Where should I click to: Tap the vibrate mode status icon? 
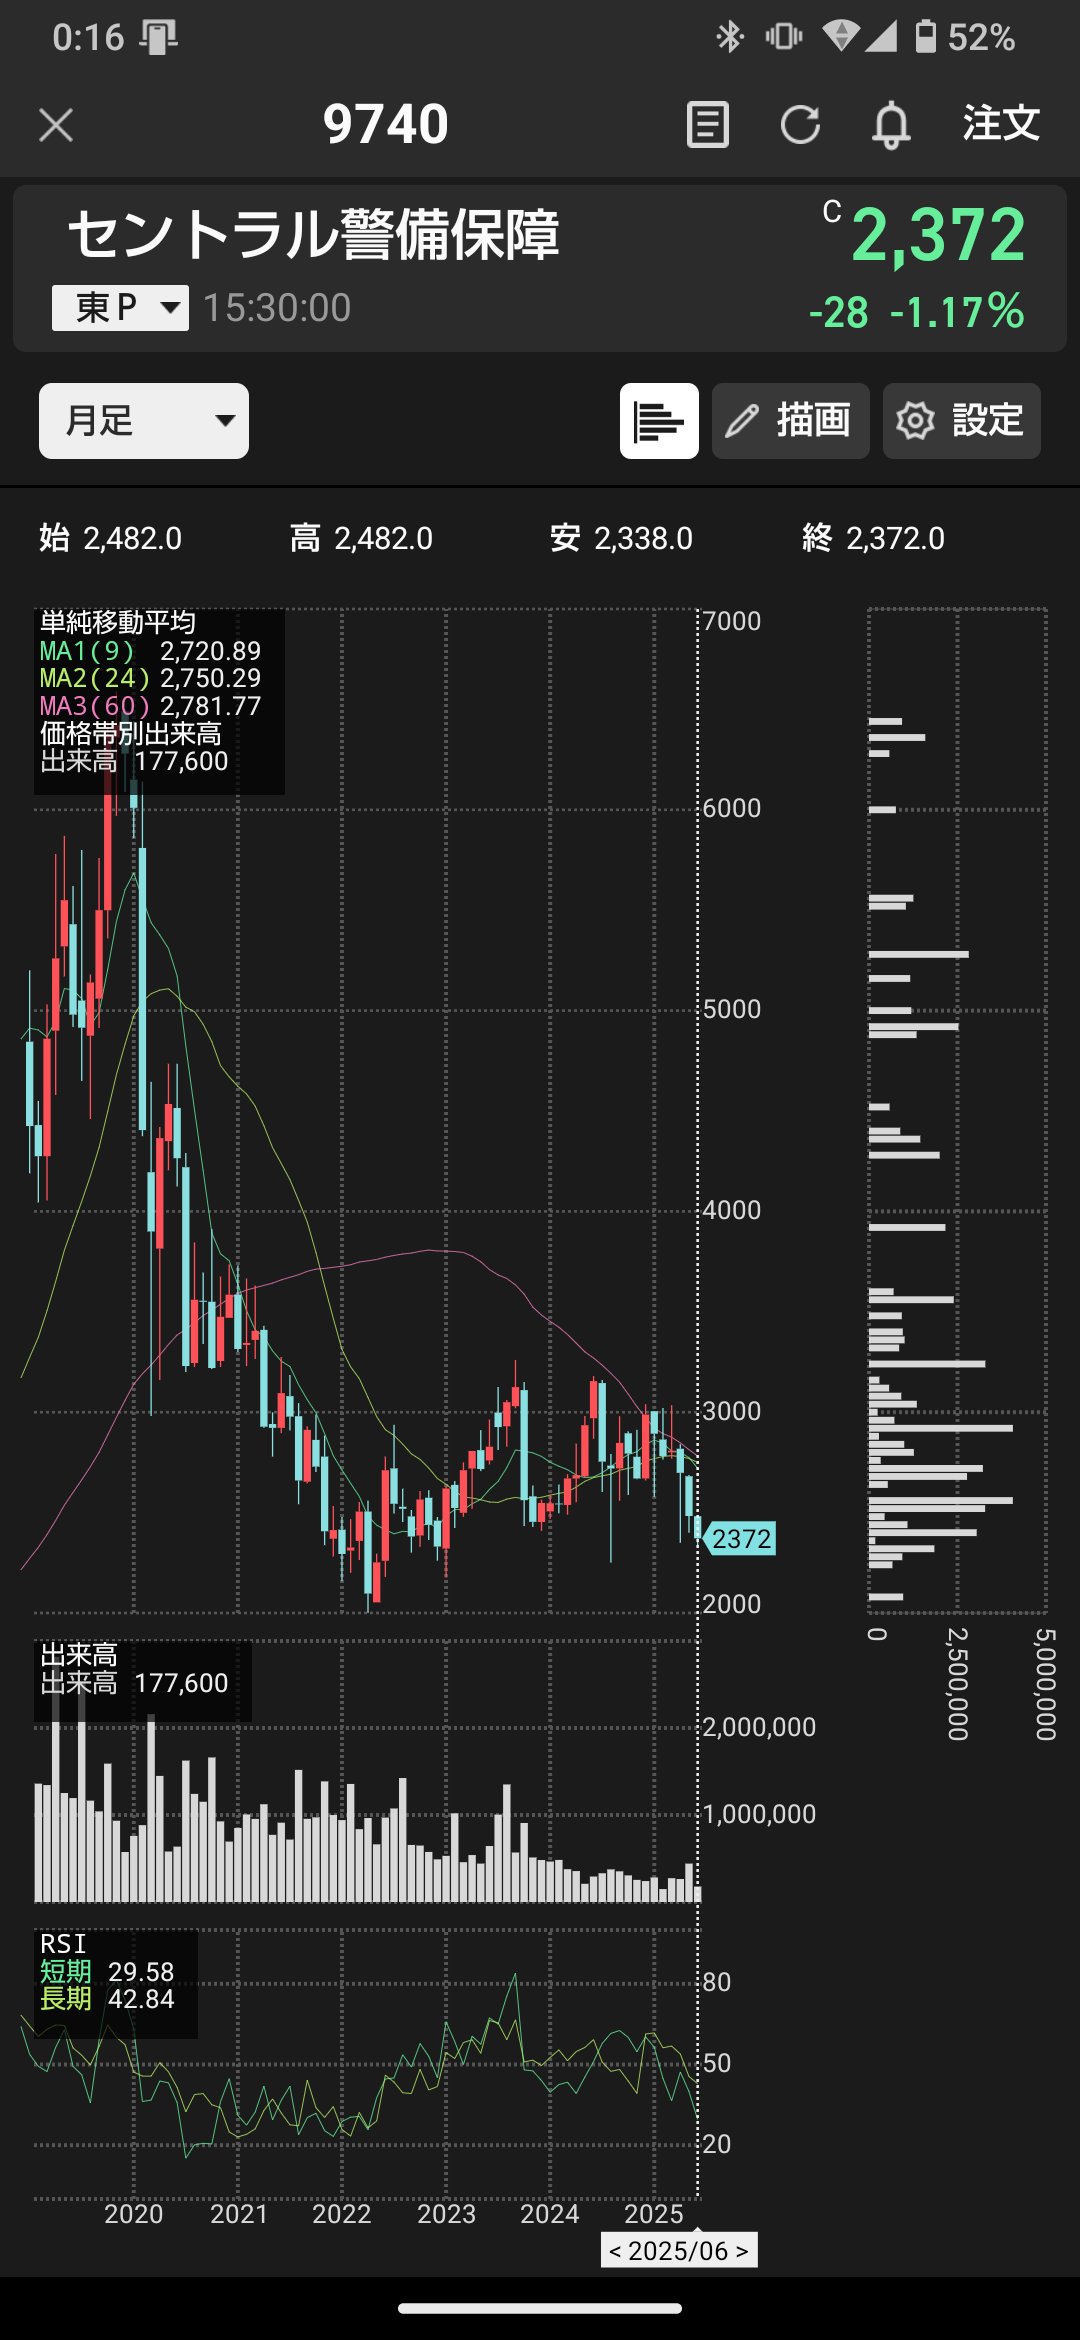click(784, 37)
